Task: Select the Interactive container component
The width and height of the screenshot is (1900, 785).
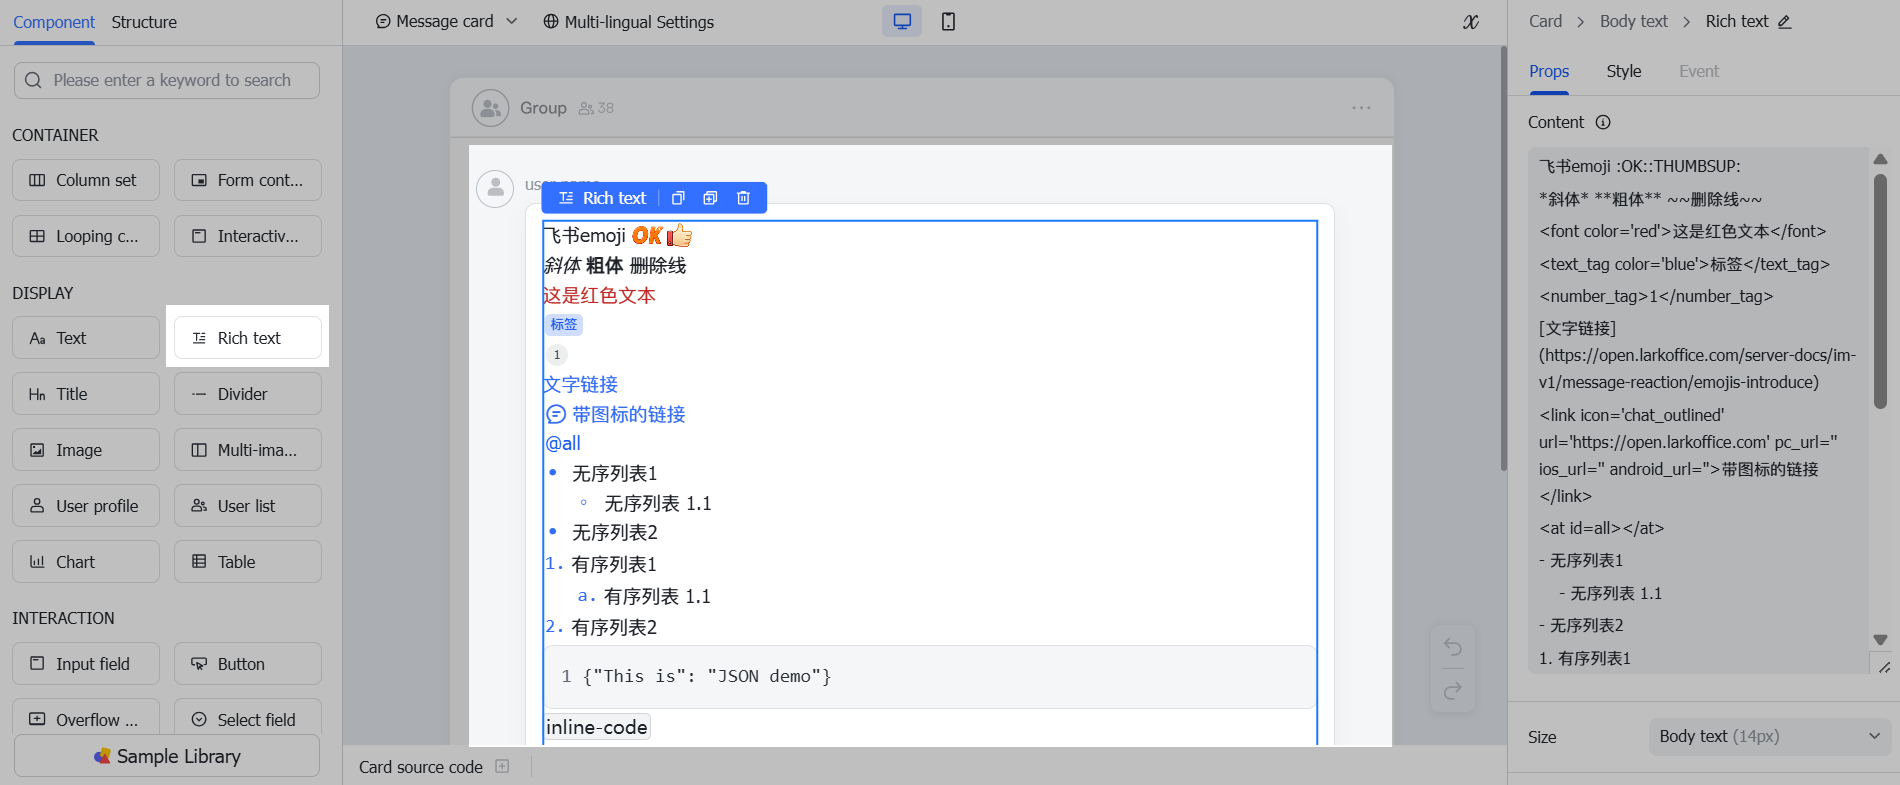Action: point(248,236)
